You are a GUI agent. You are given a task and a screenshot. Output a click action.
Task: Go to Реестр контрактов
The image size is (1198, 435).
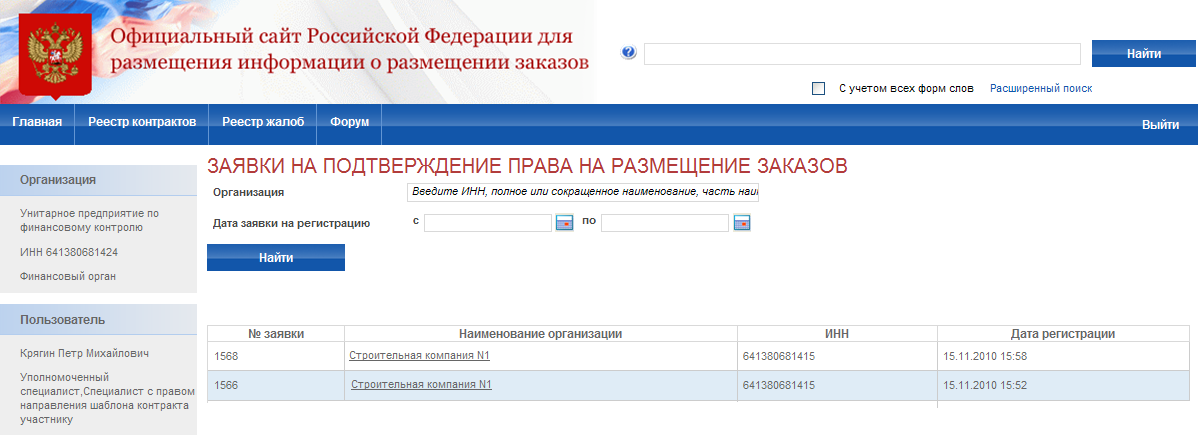coord(142,122)
